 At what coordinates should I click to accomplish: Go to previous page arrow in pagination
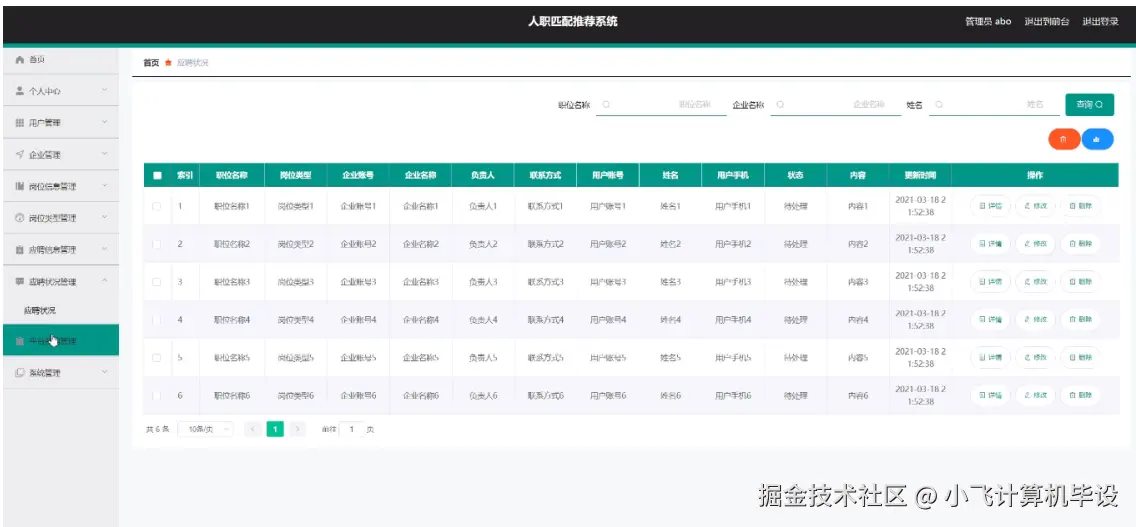coord(253,429)
